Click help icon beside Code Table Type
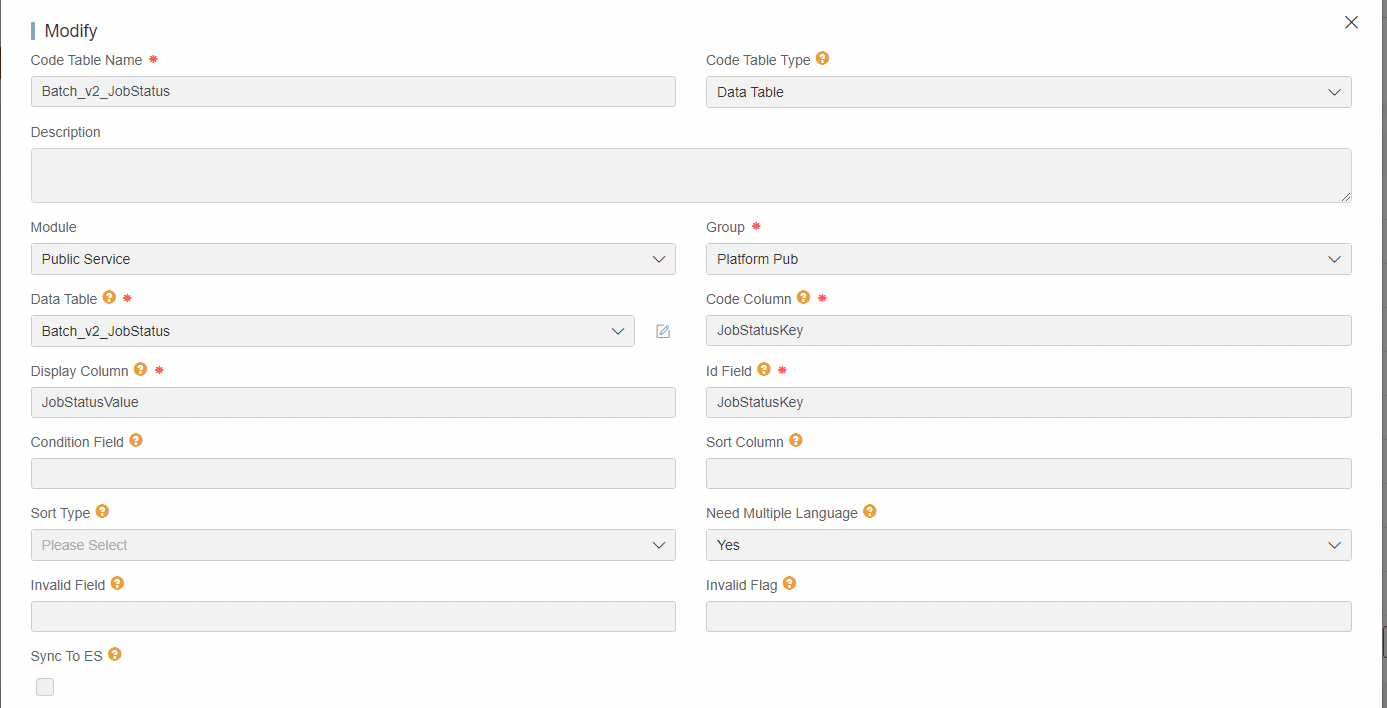Viewport: 1387px width, 708px height. 822,59
